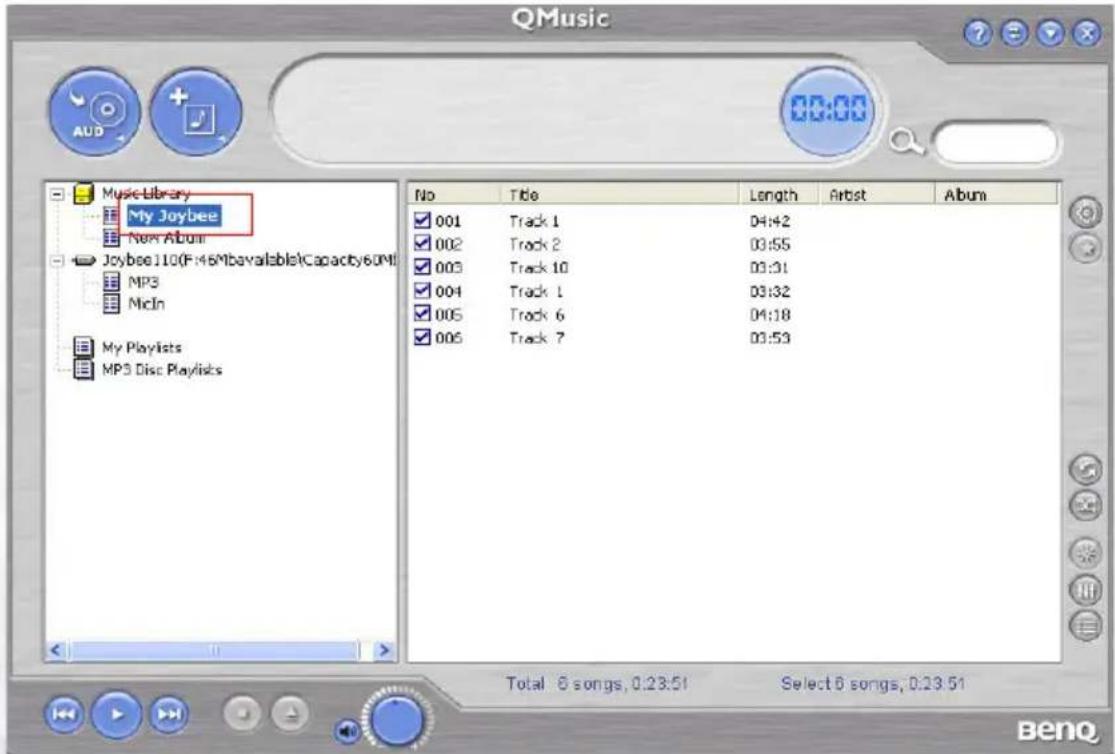Select the Track 10 title
Screen dimensions: 1115x754
(538, 267)
